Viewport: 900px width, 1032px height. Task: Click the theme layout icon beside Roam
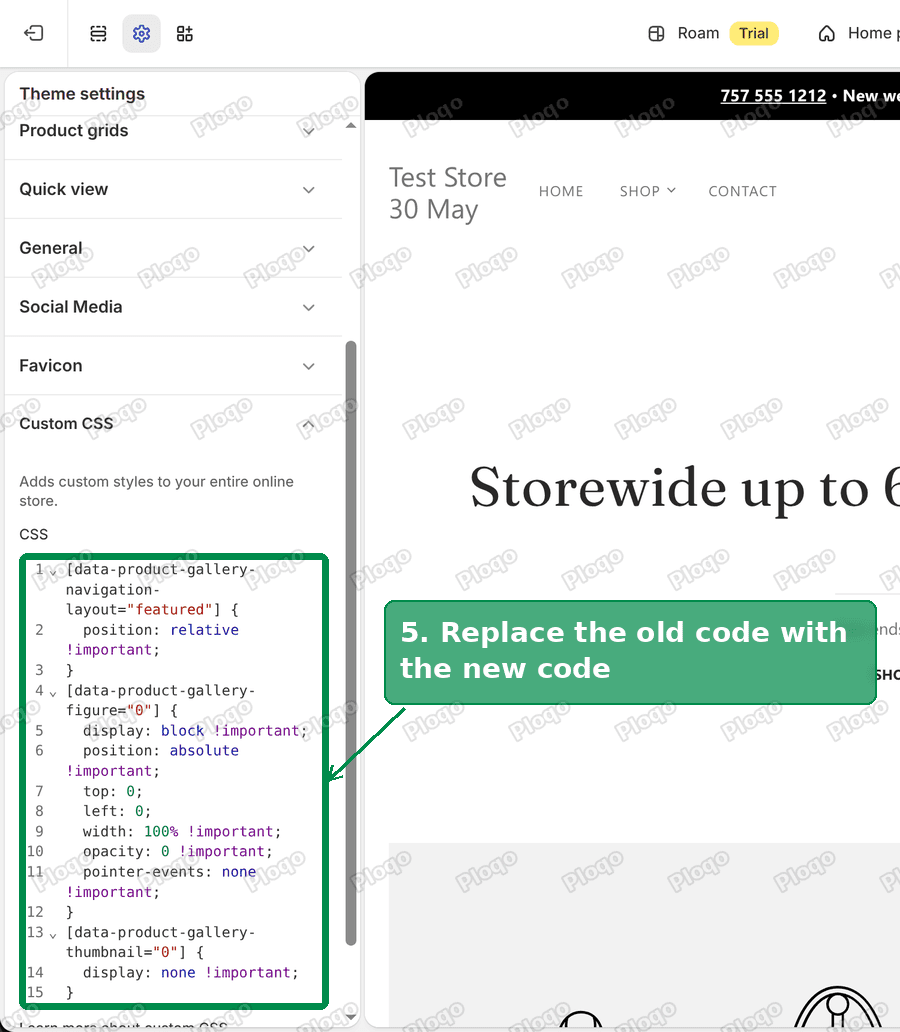click(x=656, y=34)
